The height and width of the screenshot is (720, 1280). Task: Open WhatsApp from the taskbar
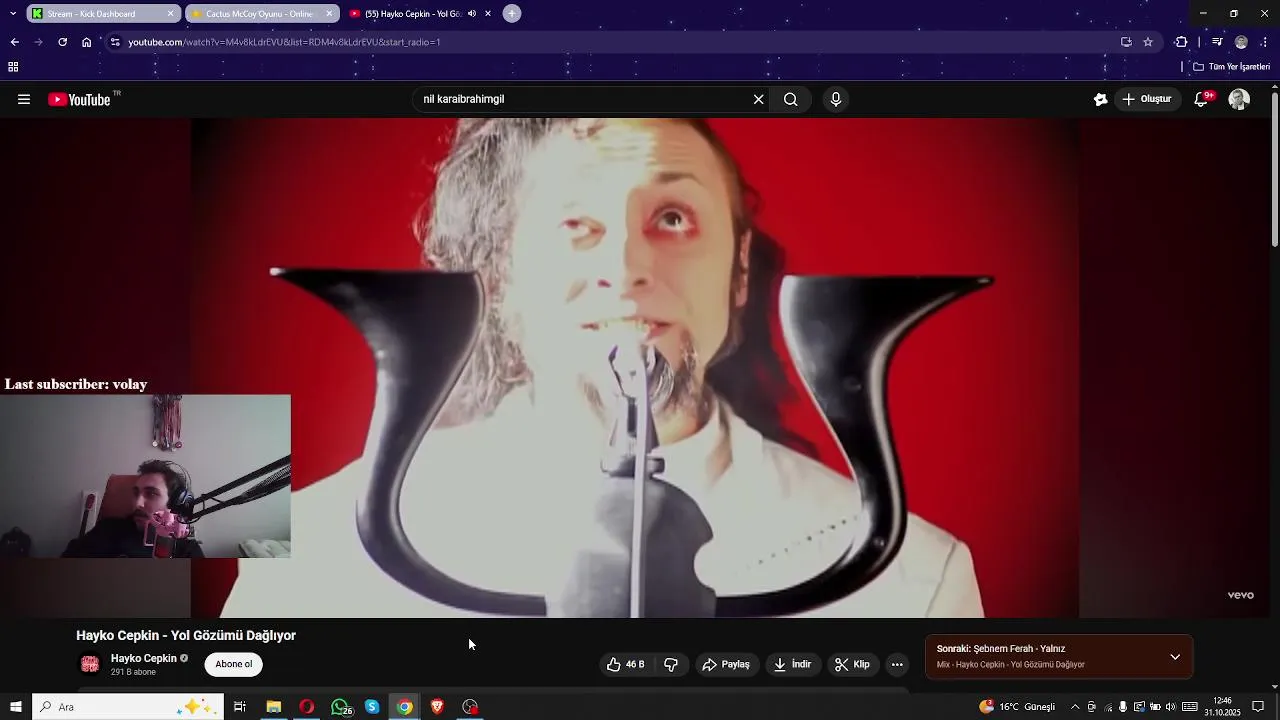pyautogui.click(x=340, y=707)
